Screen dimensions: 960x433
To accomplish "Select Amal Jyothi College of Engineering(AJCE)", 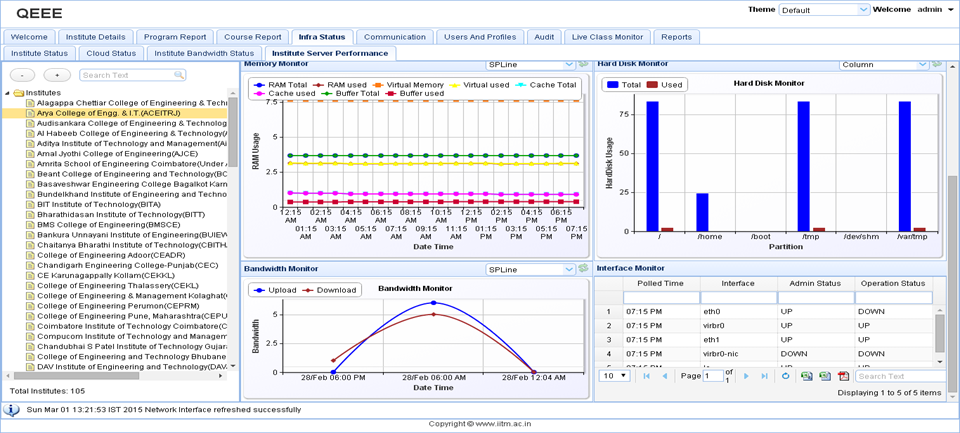I will [116, 154].
